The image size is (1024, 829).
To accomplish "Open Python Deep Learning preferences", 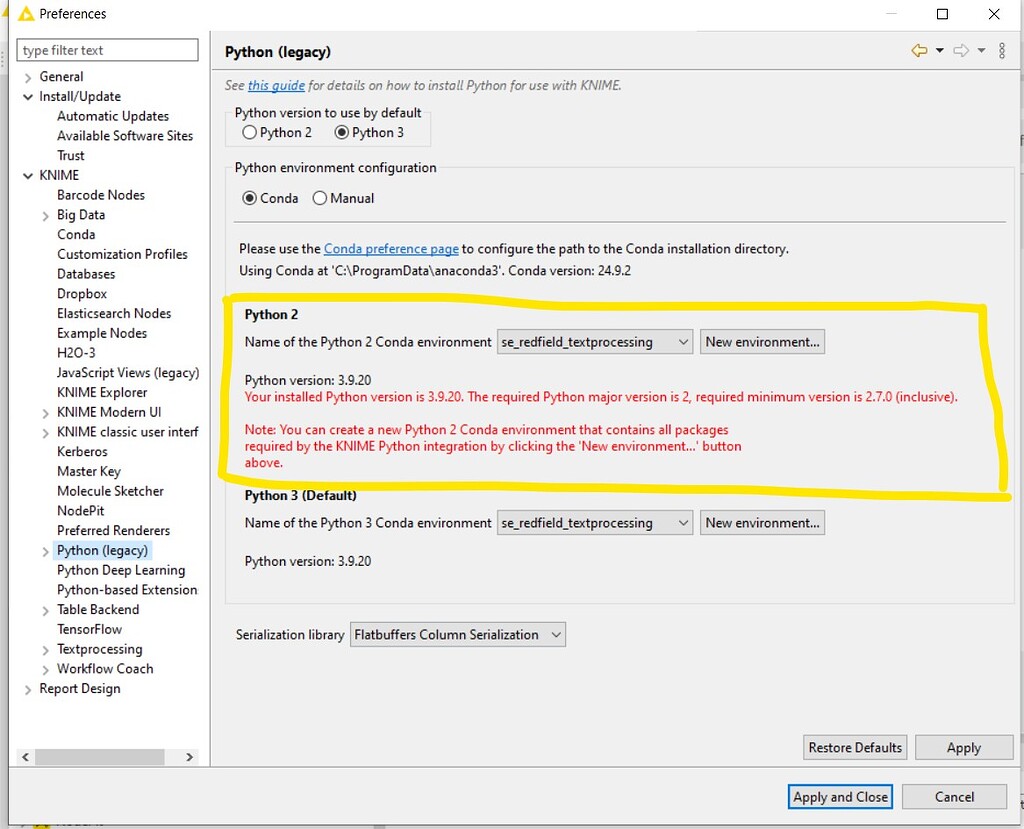I will [x=122, y=570].
